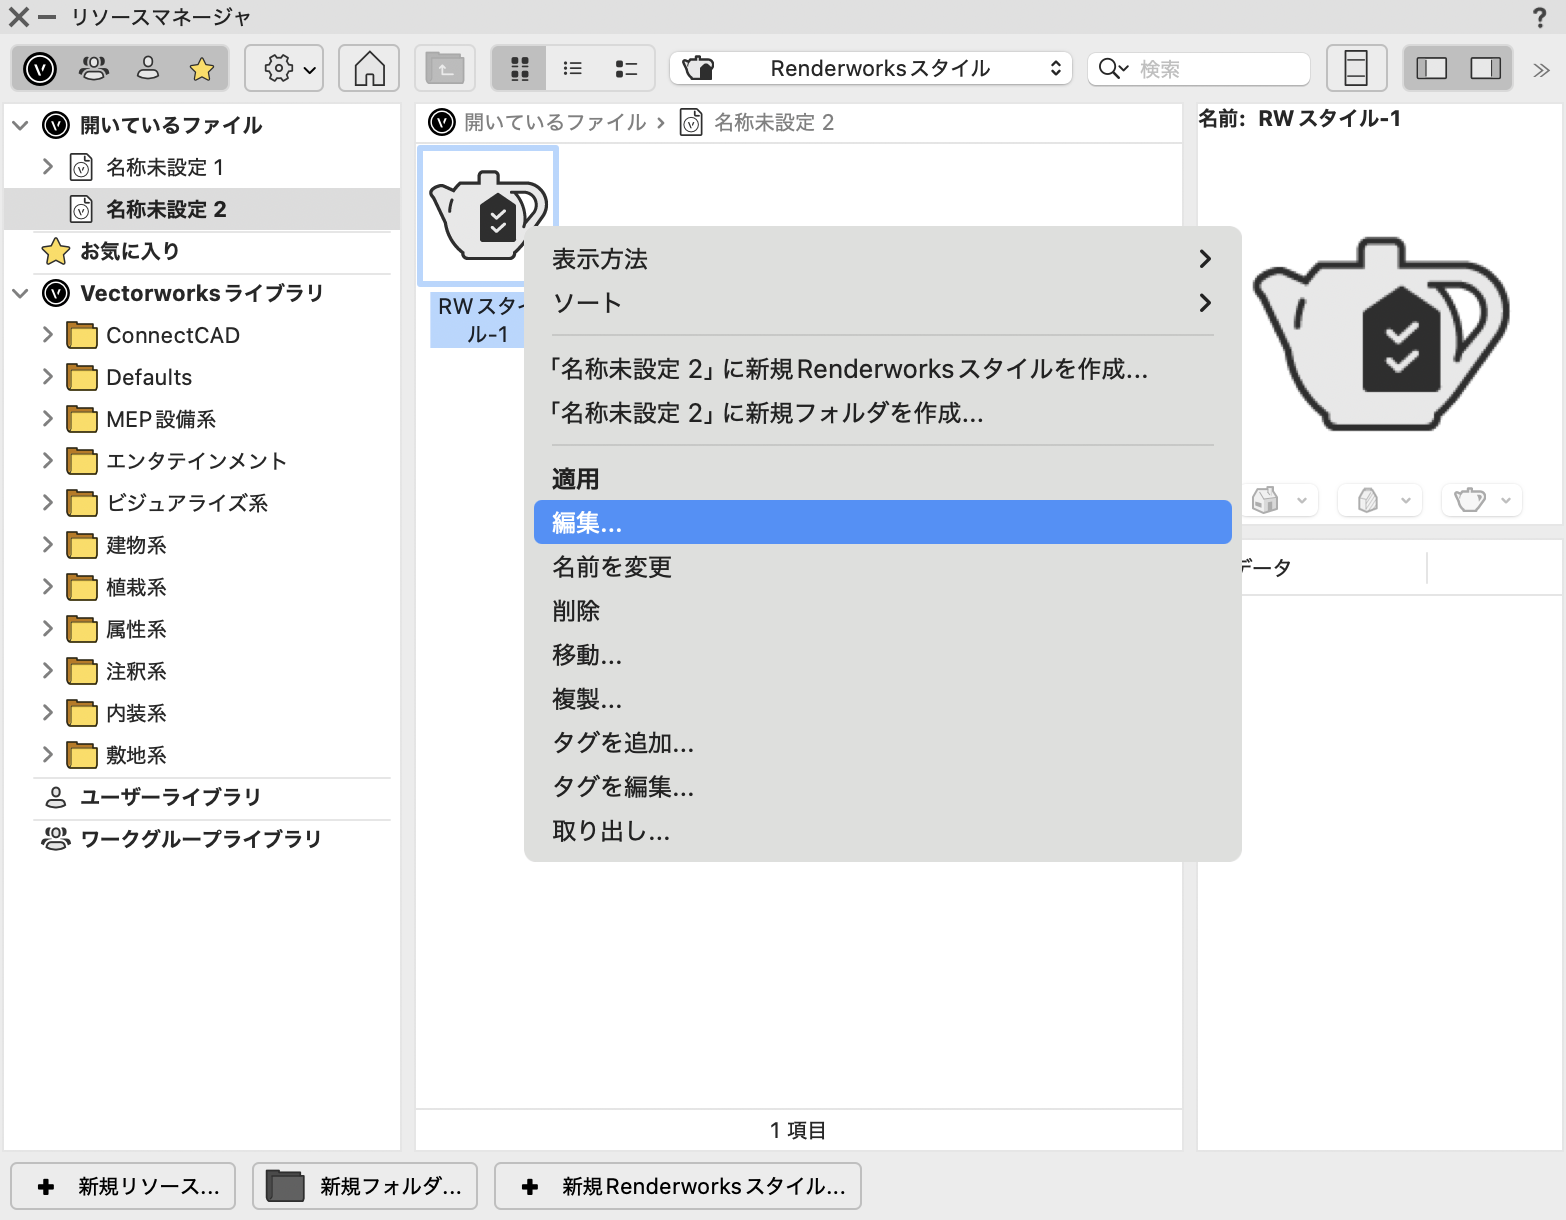The width and height of the screenshot is (1566, 1220).
Task: Select エンタテインメント folder
Action: (196, 461)
